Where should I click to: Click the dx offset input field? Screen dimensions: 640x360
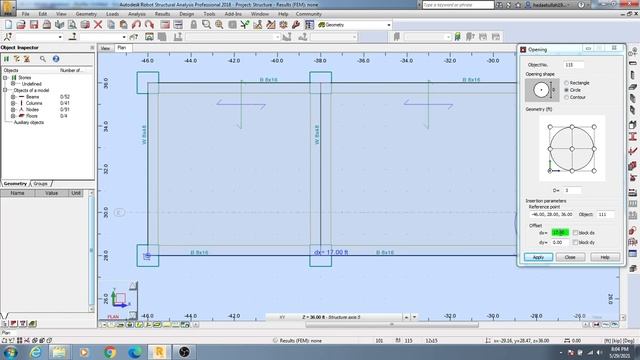[560, 233]
